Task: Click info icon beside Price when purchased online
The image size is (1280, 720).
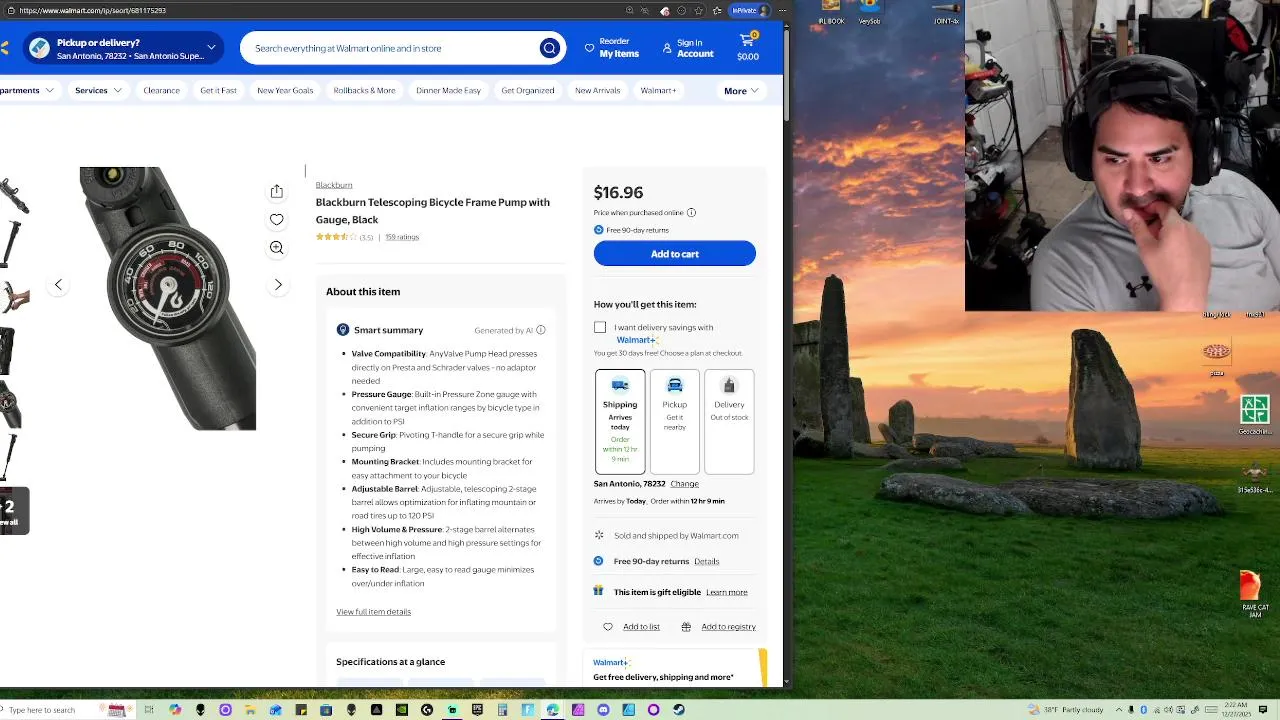Action: point(691,212)
